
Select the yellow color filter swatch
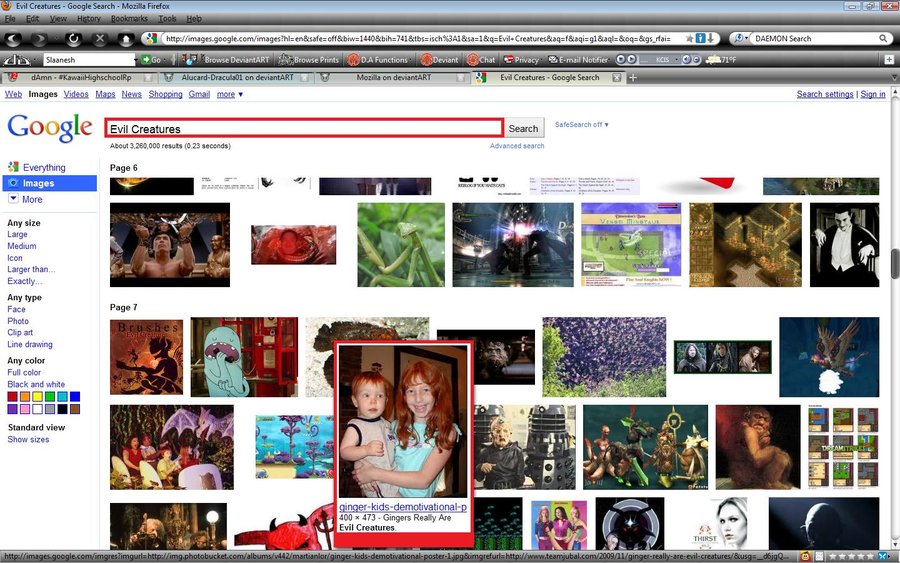tap(37, 397)
